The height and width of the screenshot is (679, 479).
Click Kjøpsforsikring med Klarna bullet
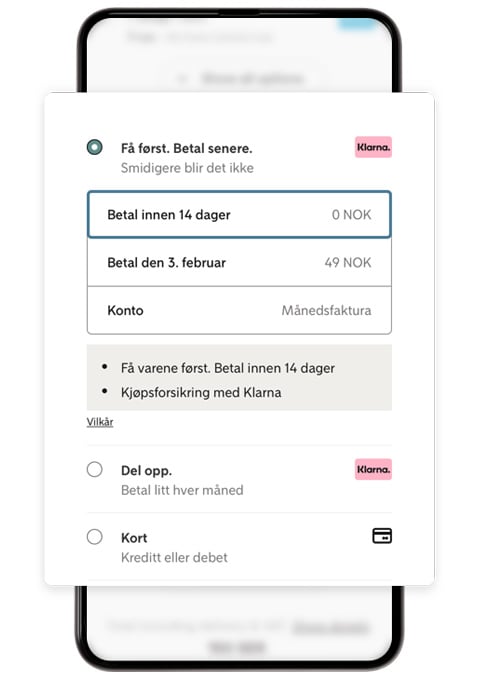pyautogui.click(x=201, y=393)
